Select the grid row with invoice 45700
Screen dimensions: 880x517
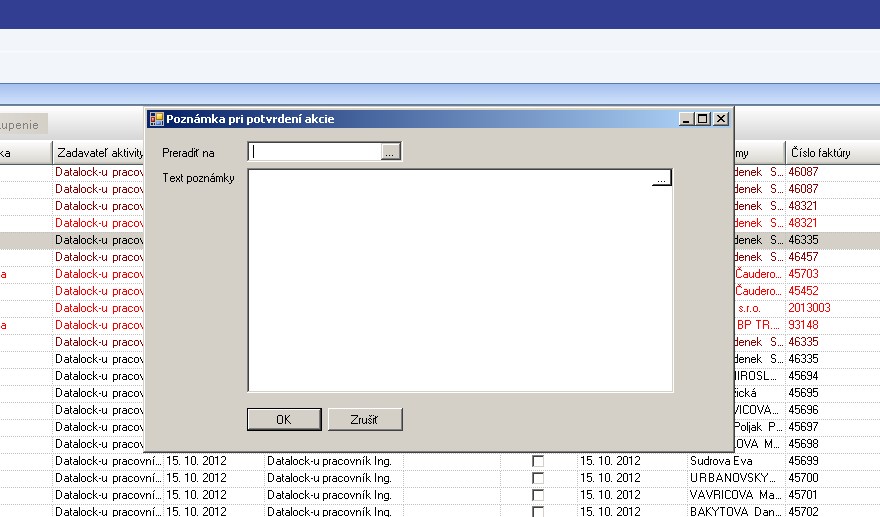pyautogui.click(x=440, y=478)
